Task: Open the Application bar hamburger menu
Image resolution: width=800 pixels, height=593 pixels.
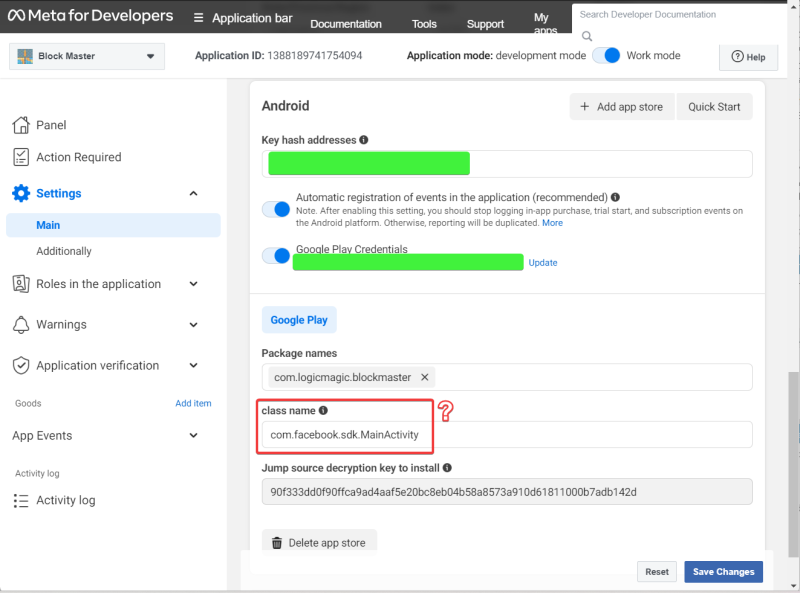Action: [198, 18]
